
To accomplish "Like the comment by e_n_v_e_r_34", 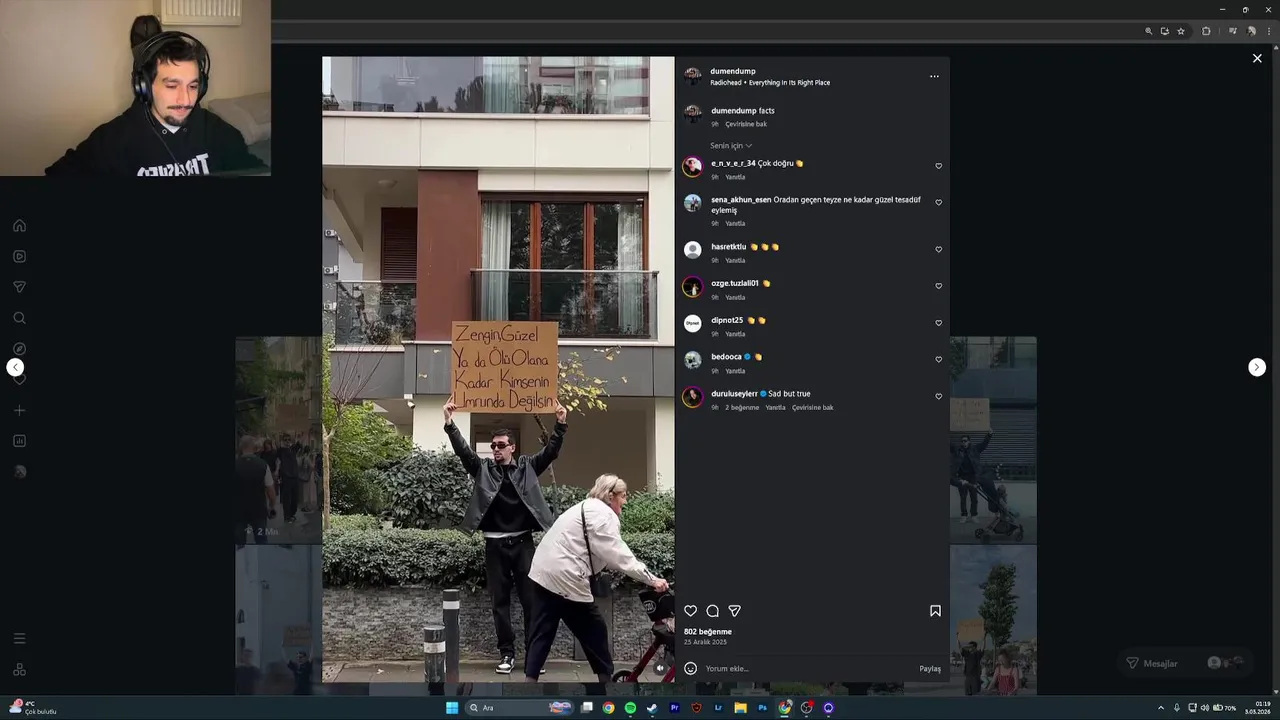I will [x=938, y=166].
